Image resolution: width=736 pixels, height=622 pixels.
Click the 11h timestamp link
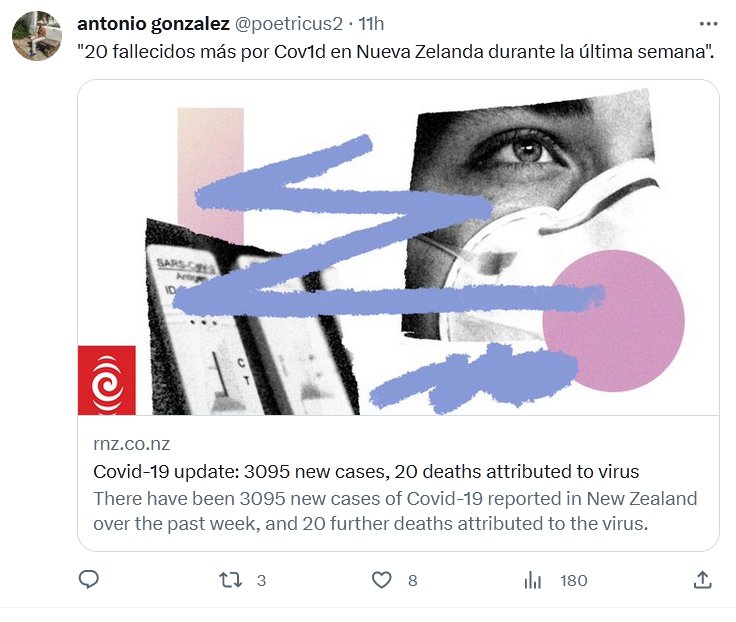pos(371,23)
